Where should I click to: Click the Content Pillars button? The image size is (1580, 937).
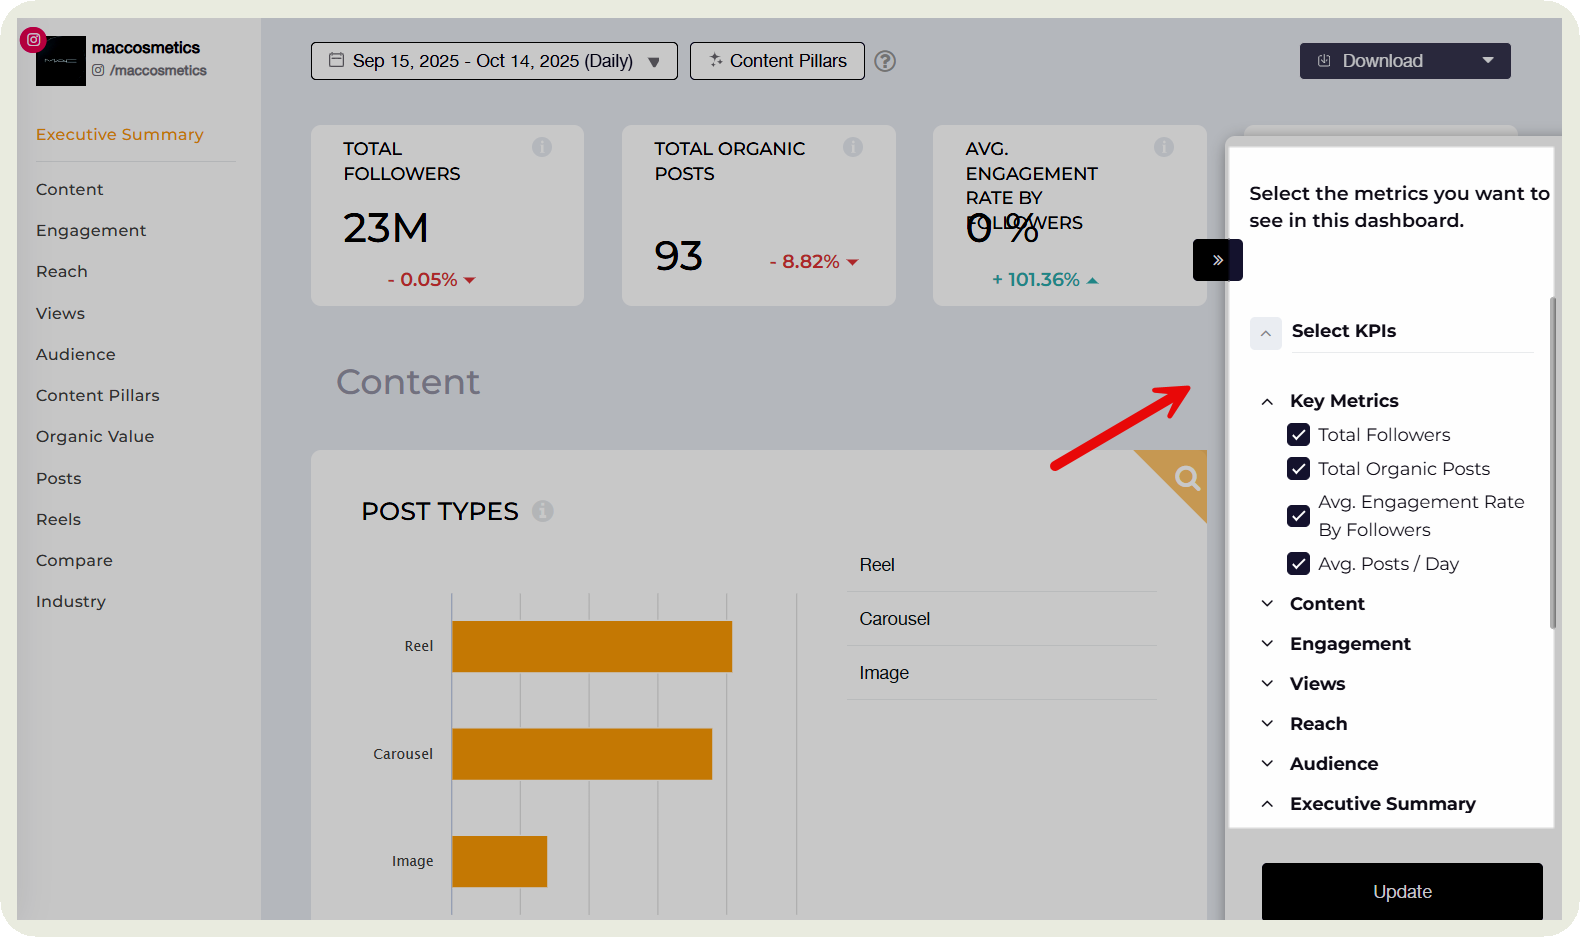coord(777,61)
